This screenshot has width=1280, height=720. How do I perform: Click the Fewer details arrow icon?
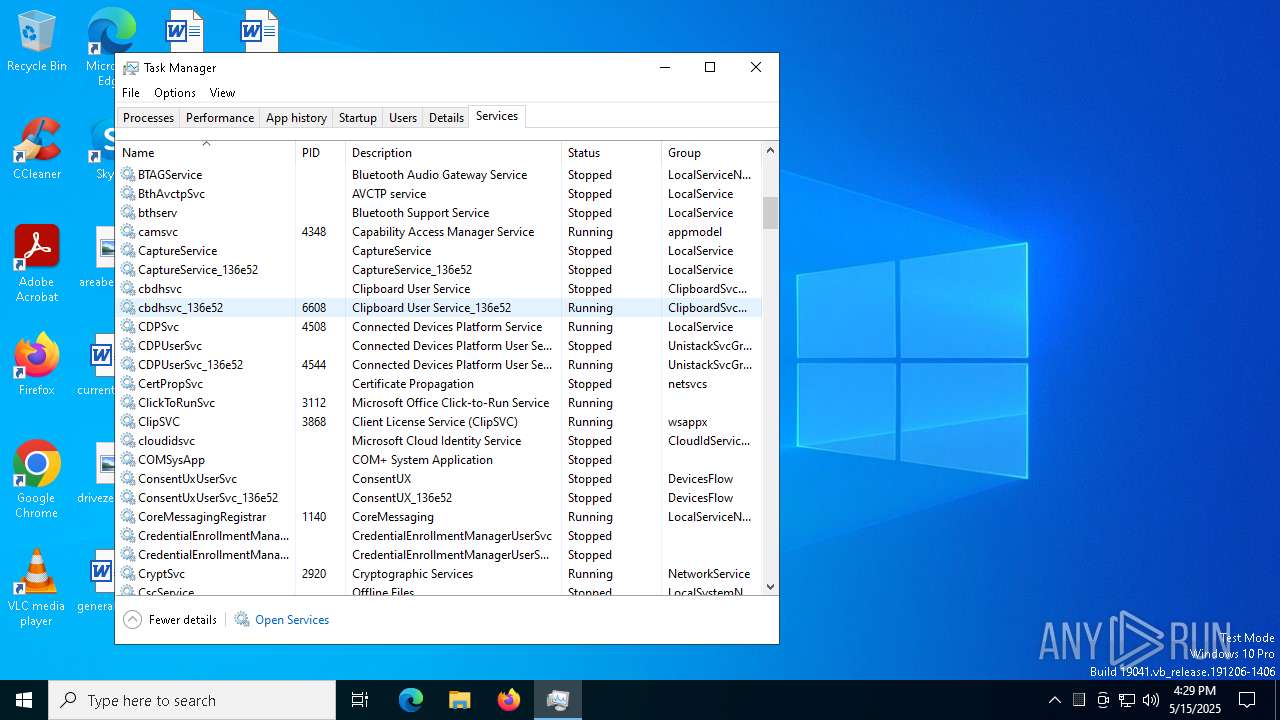coord(132,619)
